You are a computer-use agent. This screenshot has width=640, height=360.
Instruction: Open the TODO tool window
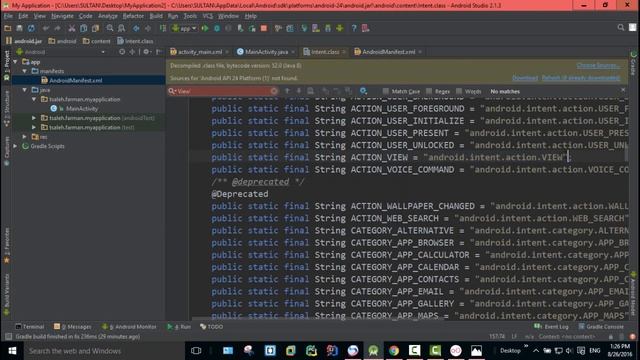(x=211, y=327)
